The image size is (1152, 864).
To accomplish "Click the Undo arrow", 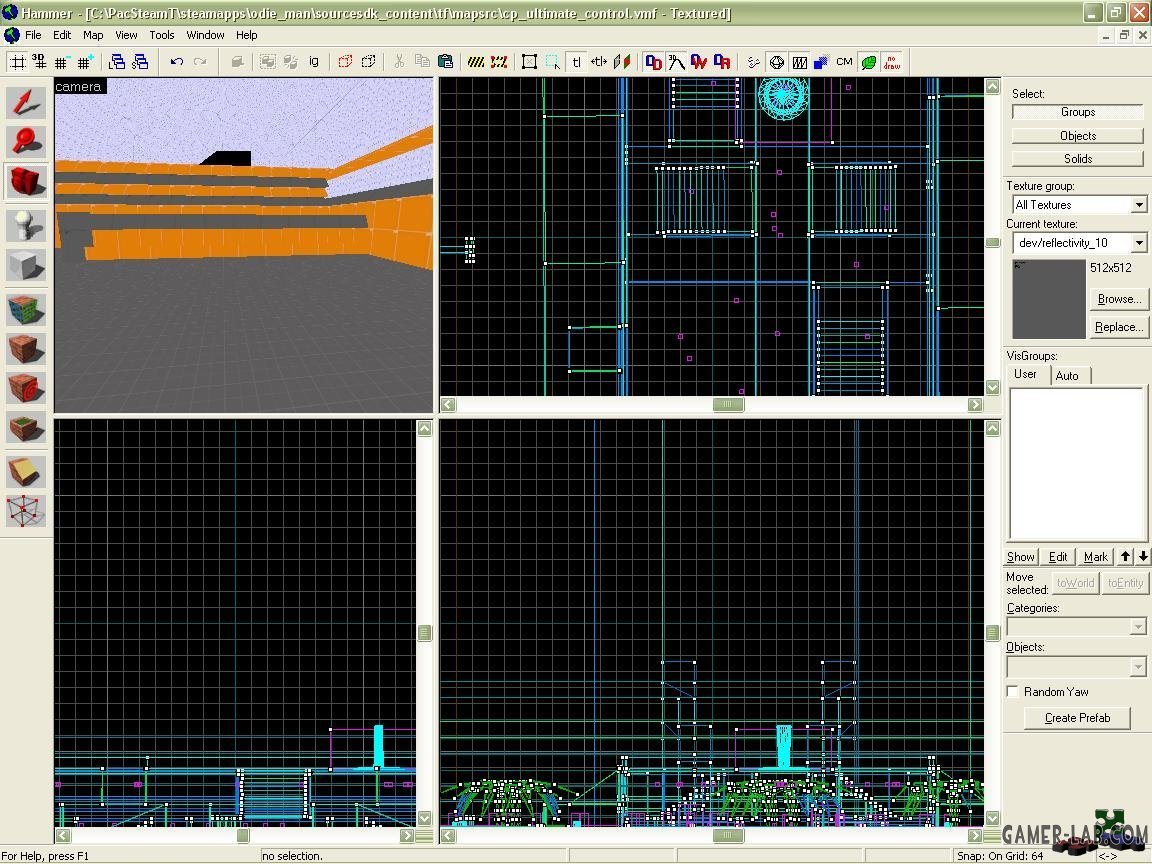I will click(x=176, y=62).
